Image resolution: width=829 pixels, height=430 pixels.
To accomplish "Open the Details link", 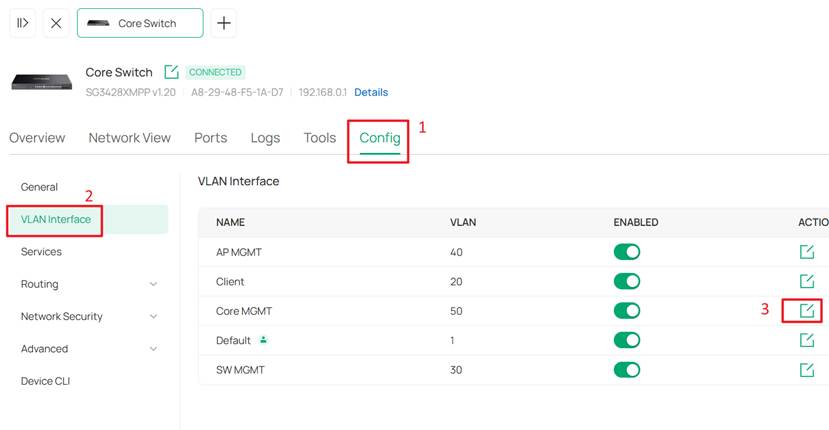I will (x=371, y=92).
